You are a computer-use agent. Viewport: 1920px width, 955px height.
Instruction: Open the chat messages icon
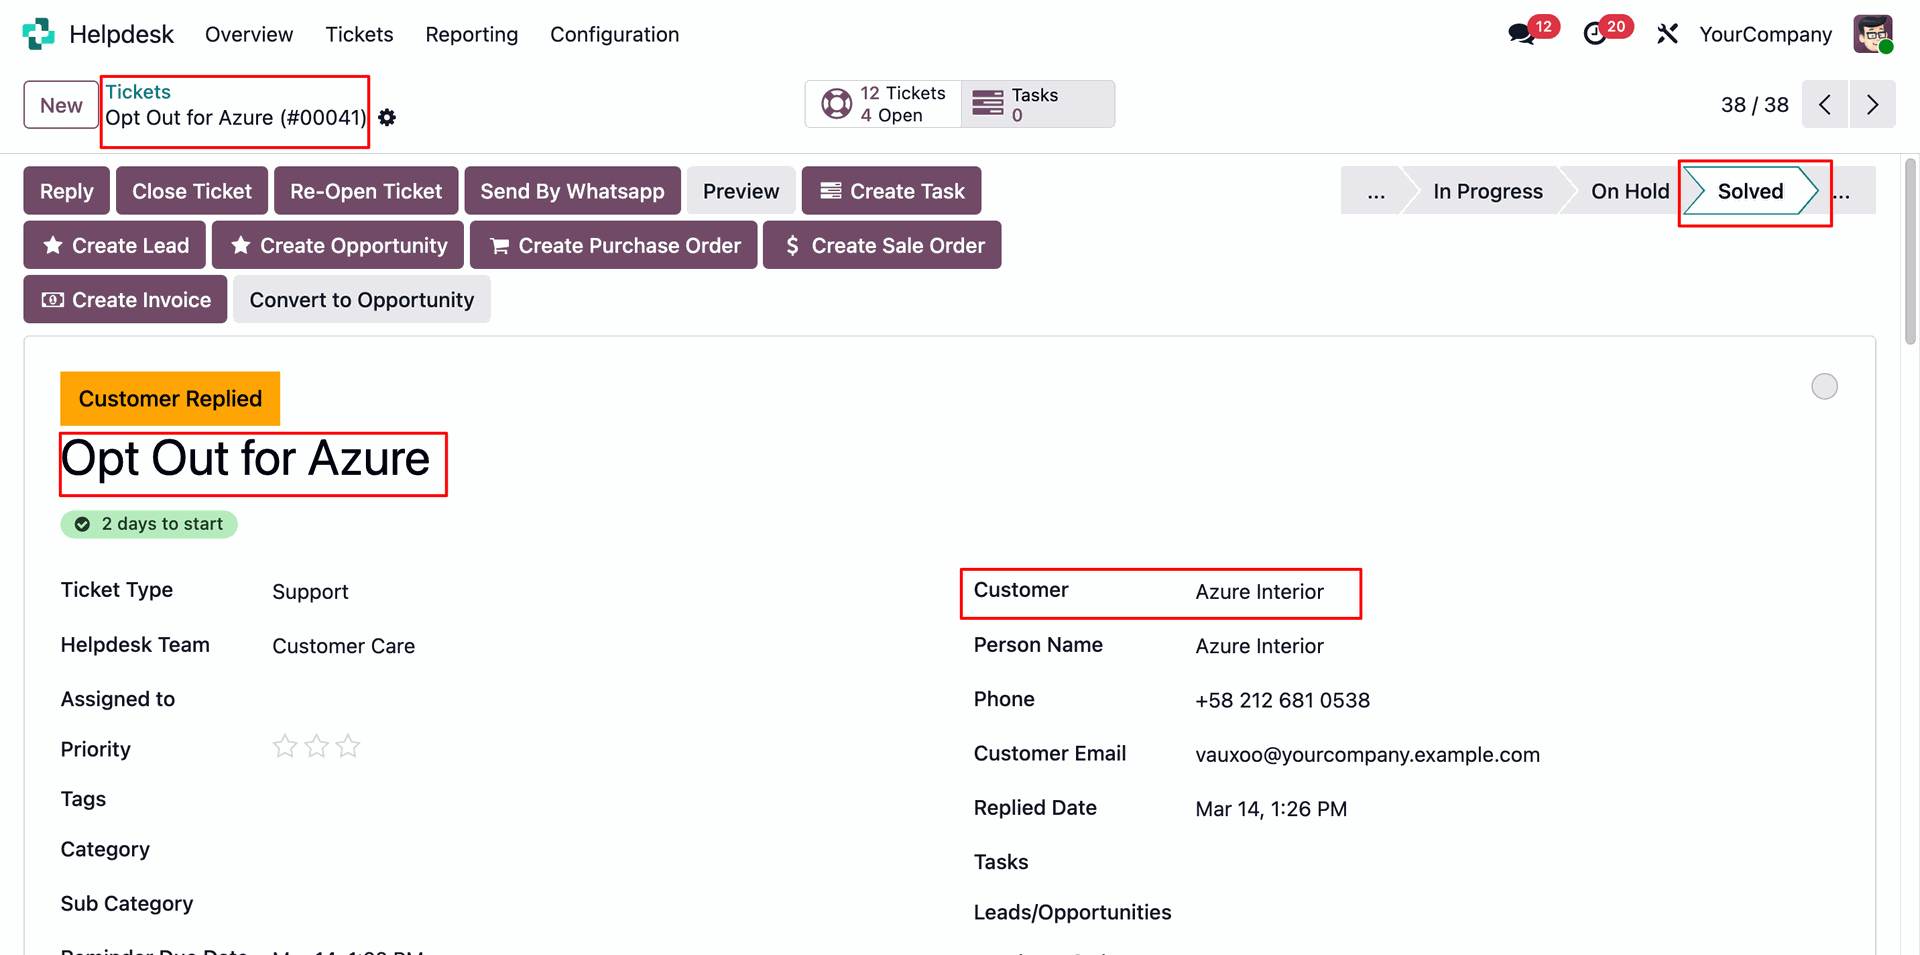[1521, 34]
